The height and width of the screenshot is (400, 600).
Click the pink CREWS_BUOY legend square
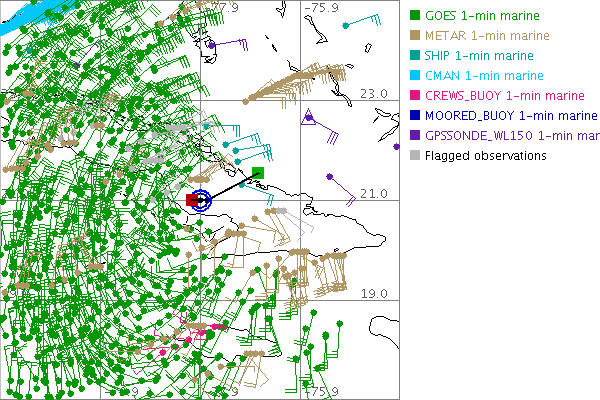click(414, 96)
